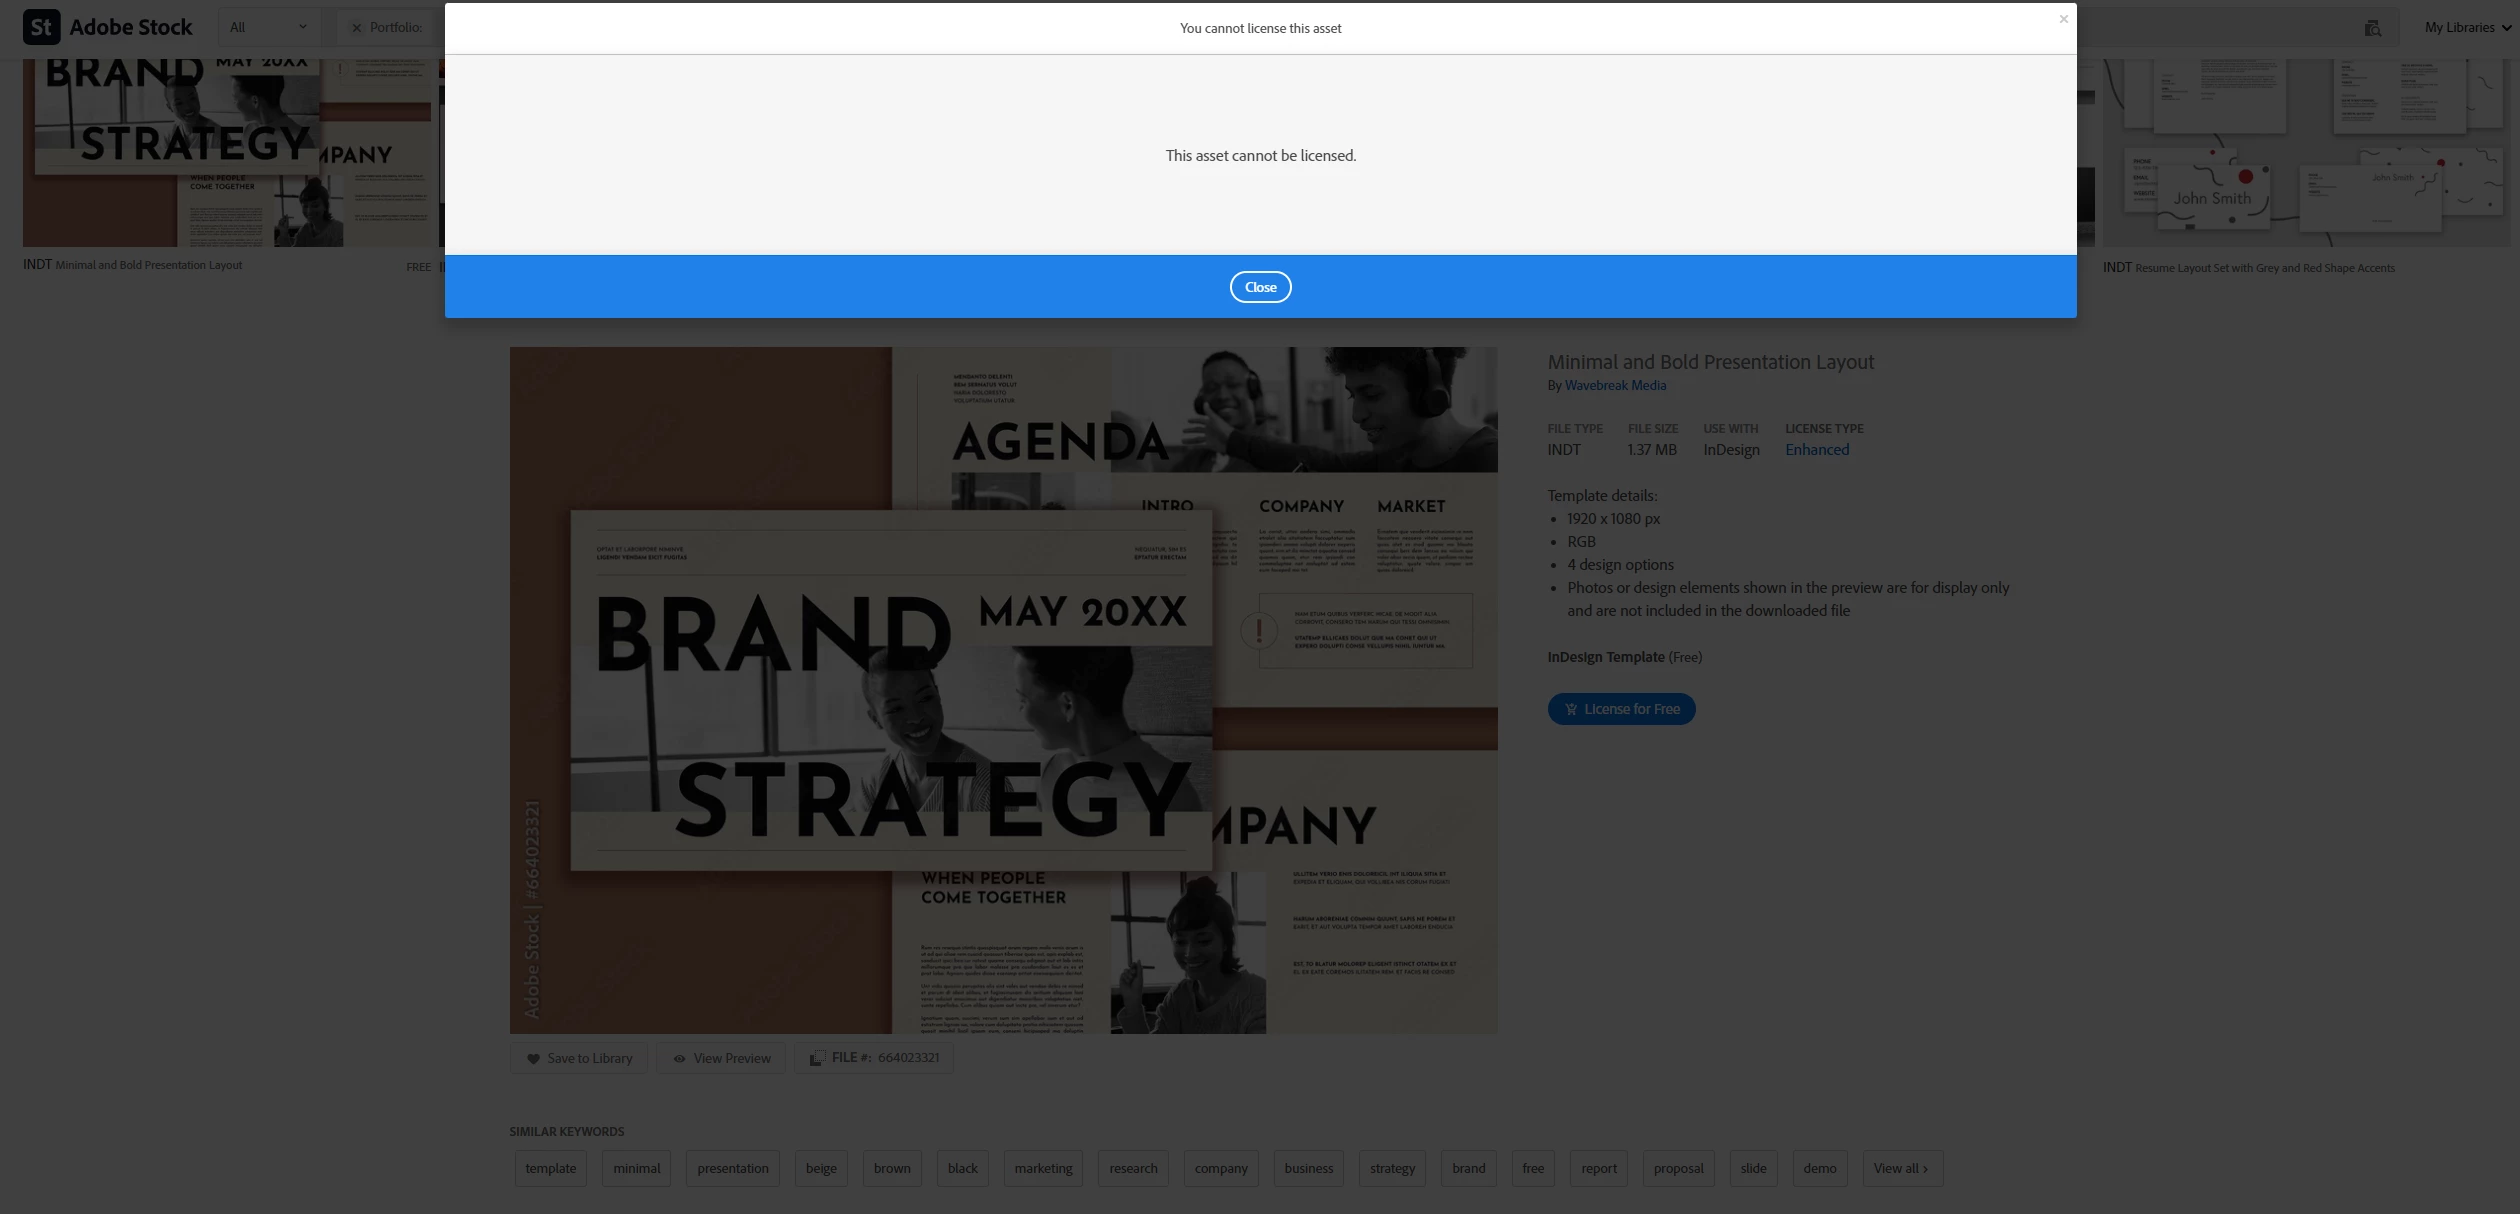Select the strategy keyword tag

1392,1168
